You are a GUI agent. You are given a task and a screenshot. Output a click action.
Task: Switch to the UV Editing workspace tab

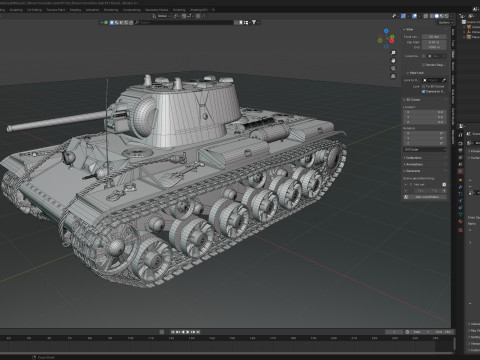tap(34, 10)
